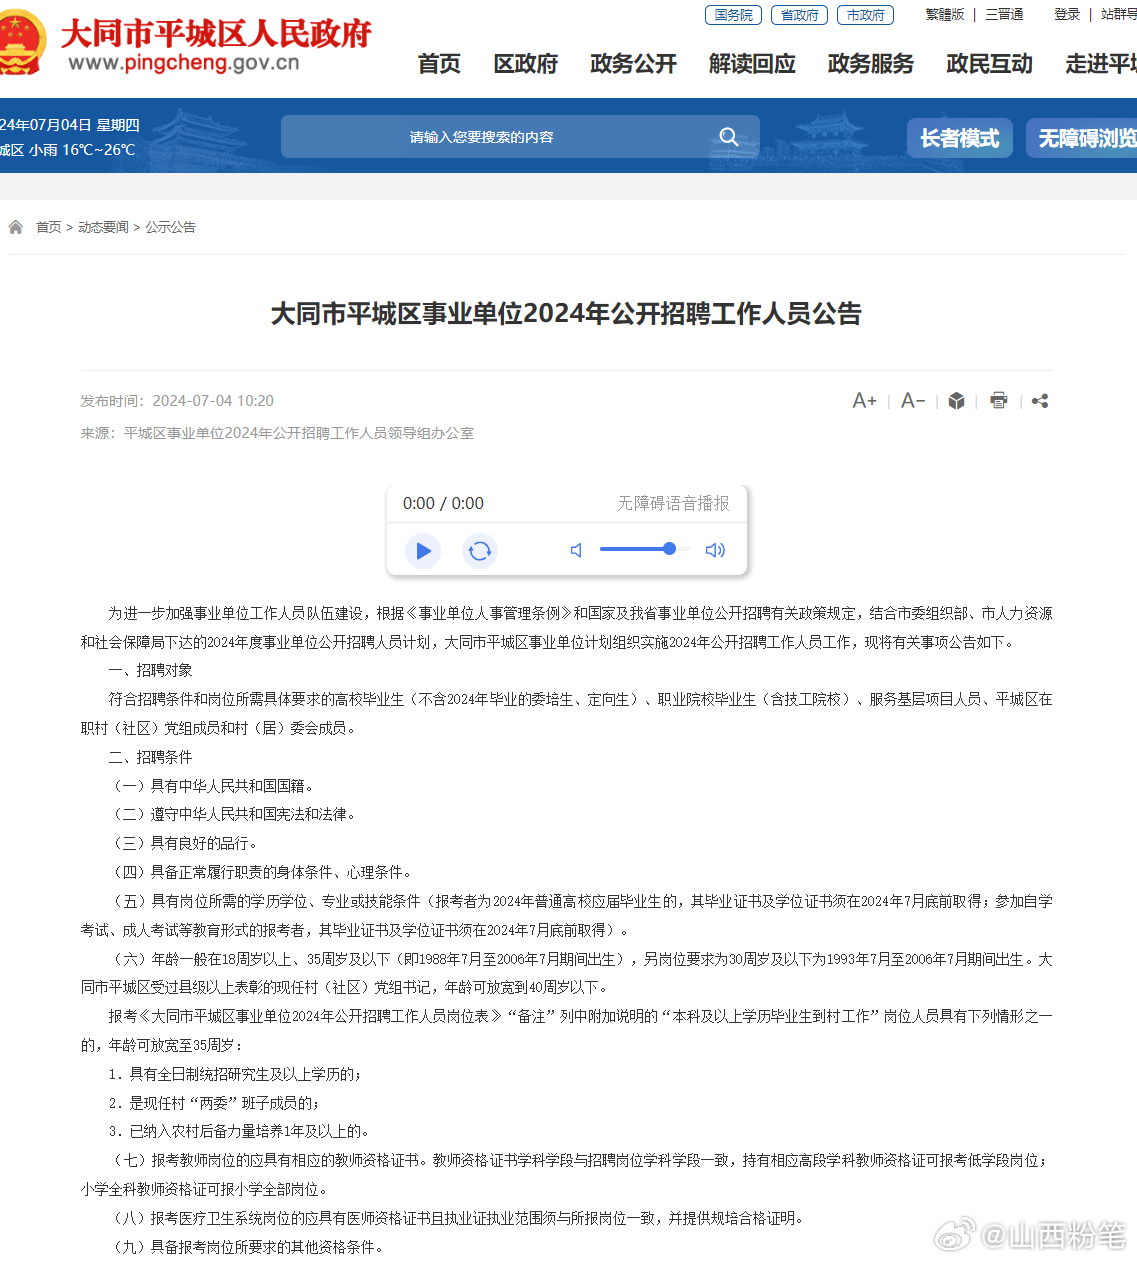Click the cube icon beside A−
Image resolution: width=1137 pixels, height=1262 pixels.
(x=956, y=401)
